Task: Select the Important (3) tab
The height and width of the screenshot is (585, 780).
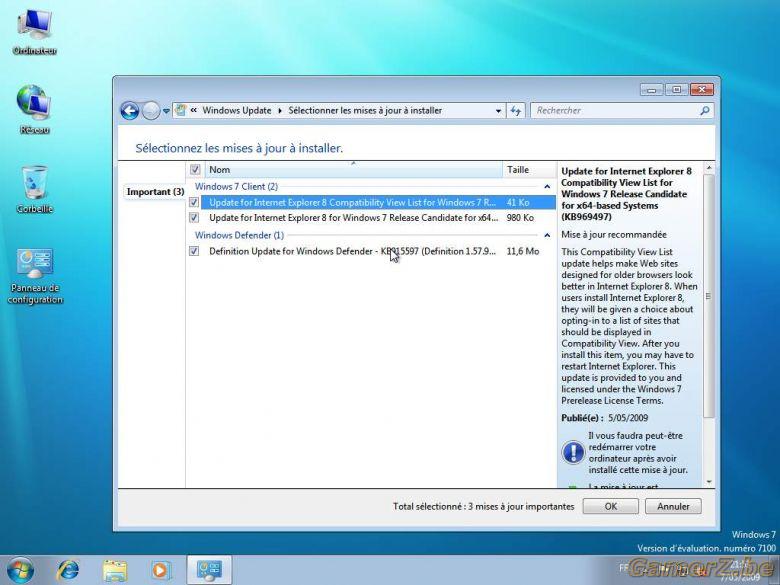Action: tap(155, 192)
